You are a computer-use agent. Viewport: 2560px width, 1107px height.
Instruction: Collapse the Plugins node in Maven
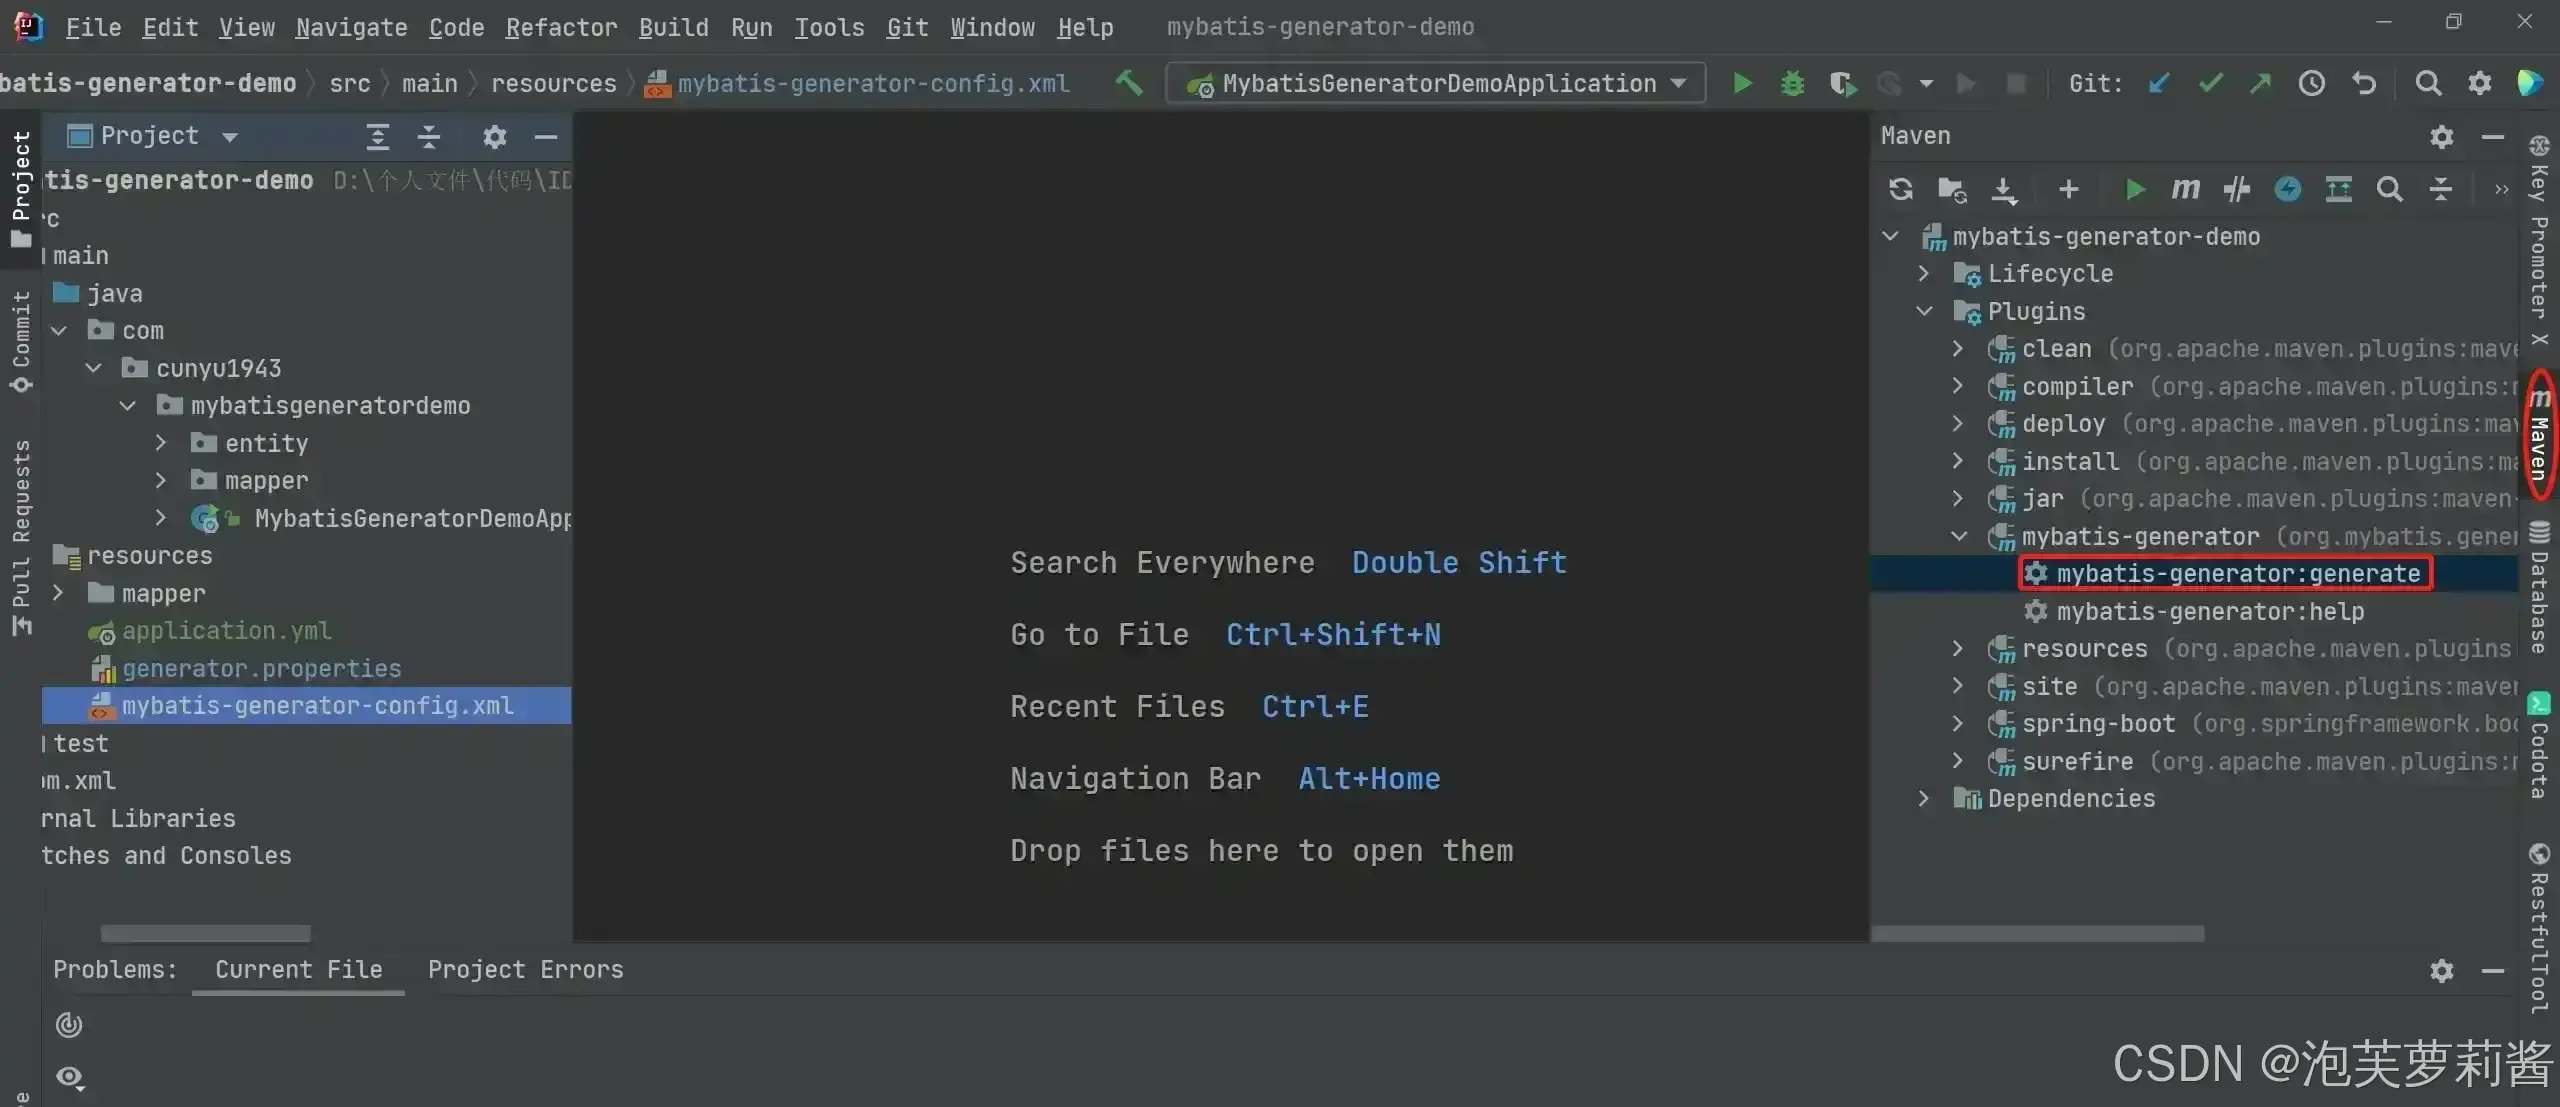pos(1923,311)
